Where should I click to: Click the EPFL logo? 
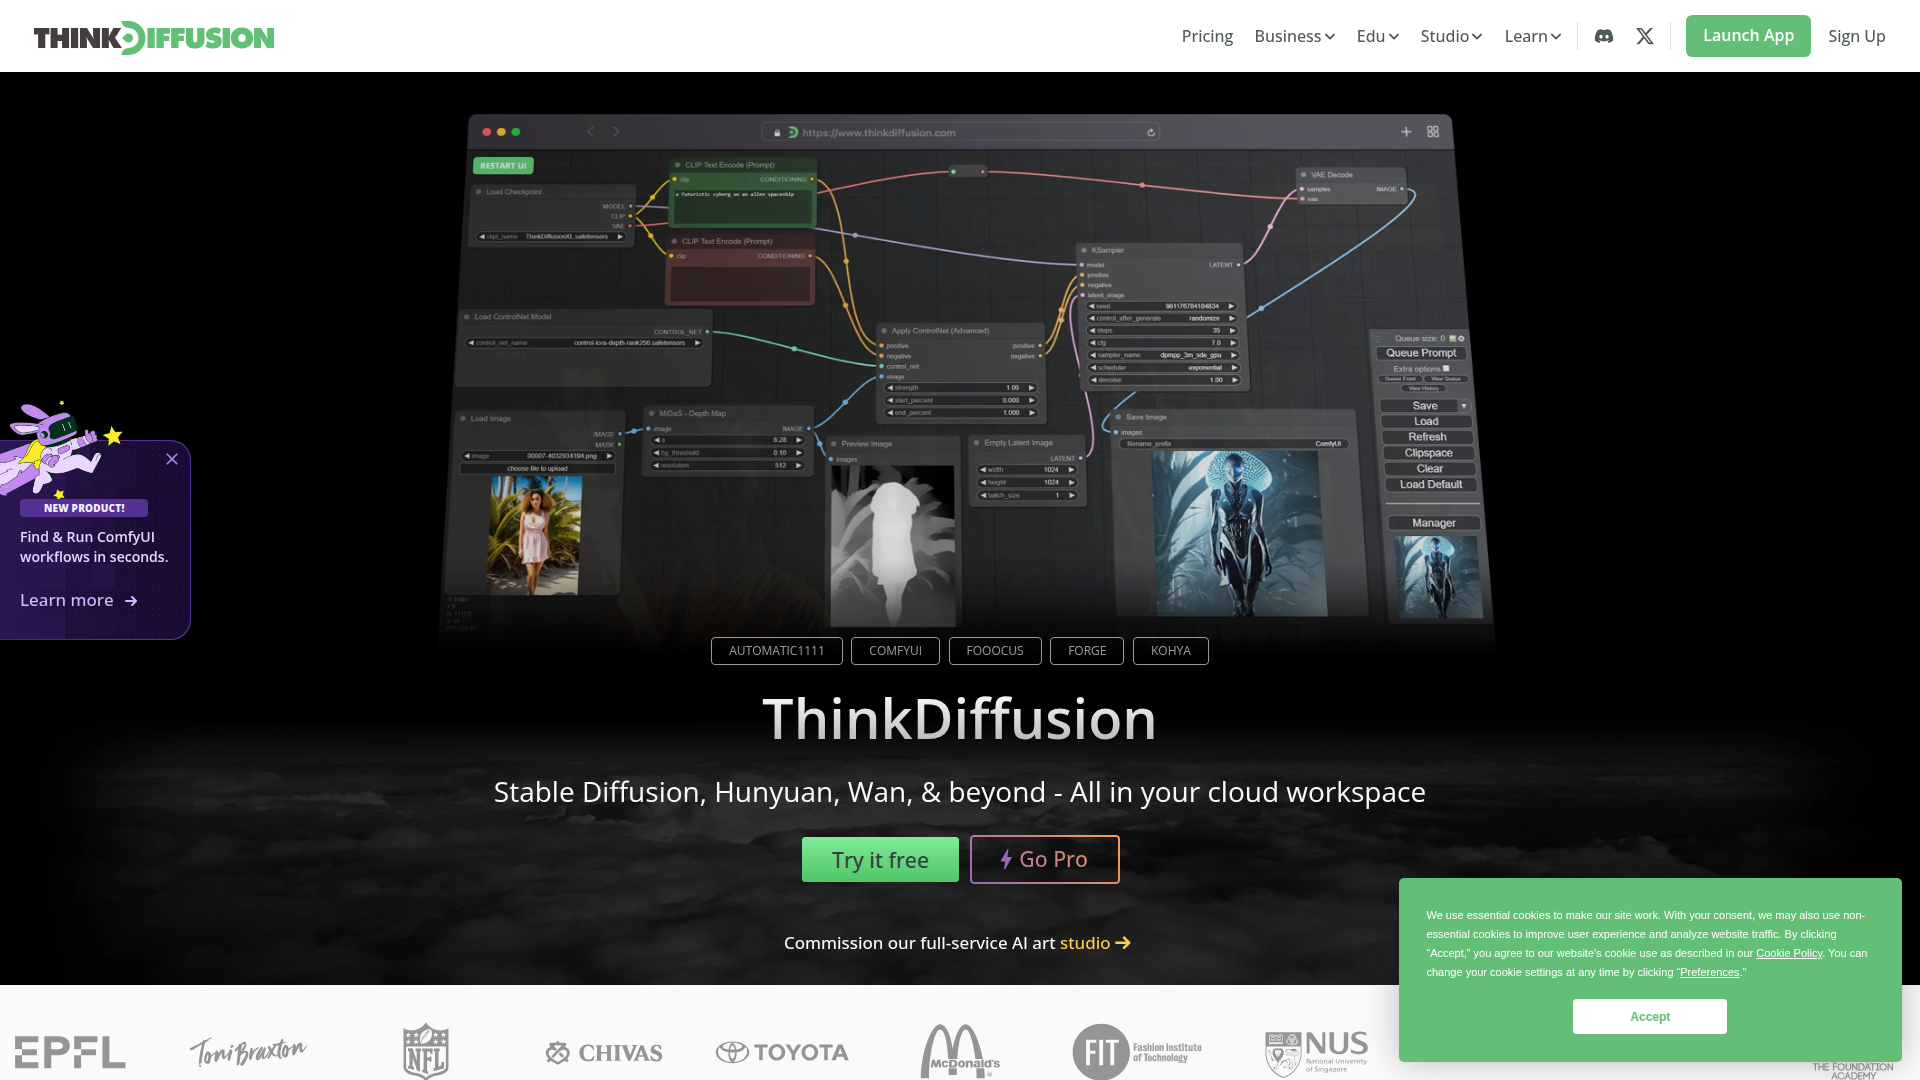point(70,1052)
